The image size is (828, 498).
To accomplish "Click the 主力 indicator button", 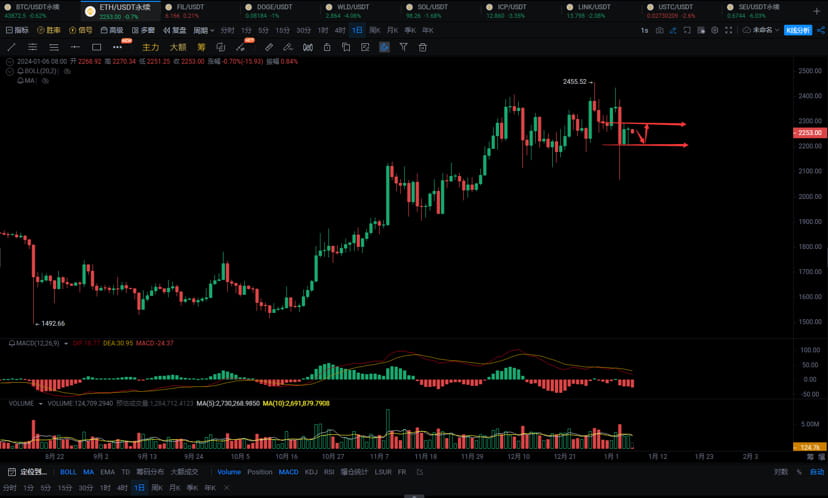I will [x=150, y=48].
